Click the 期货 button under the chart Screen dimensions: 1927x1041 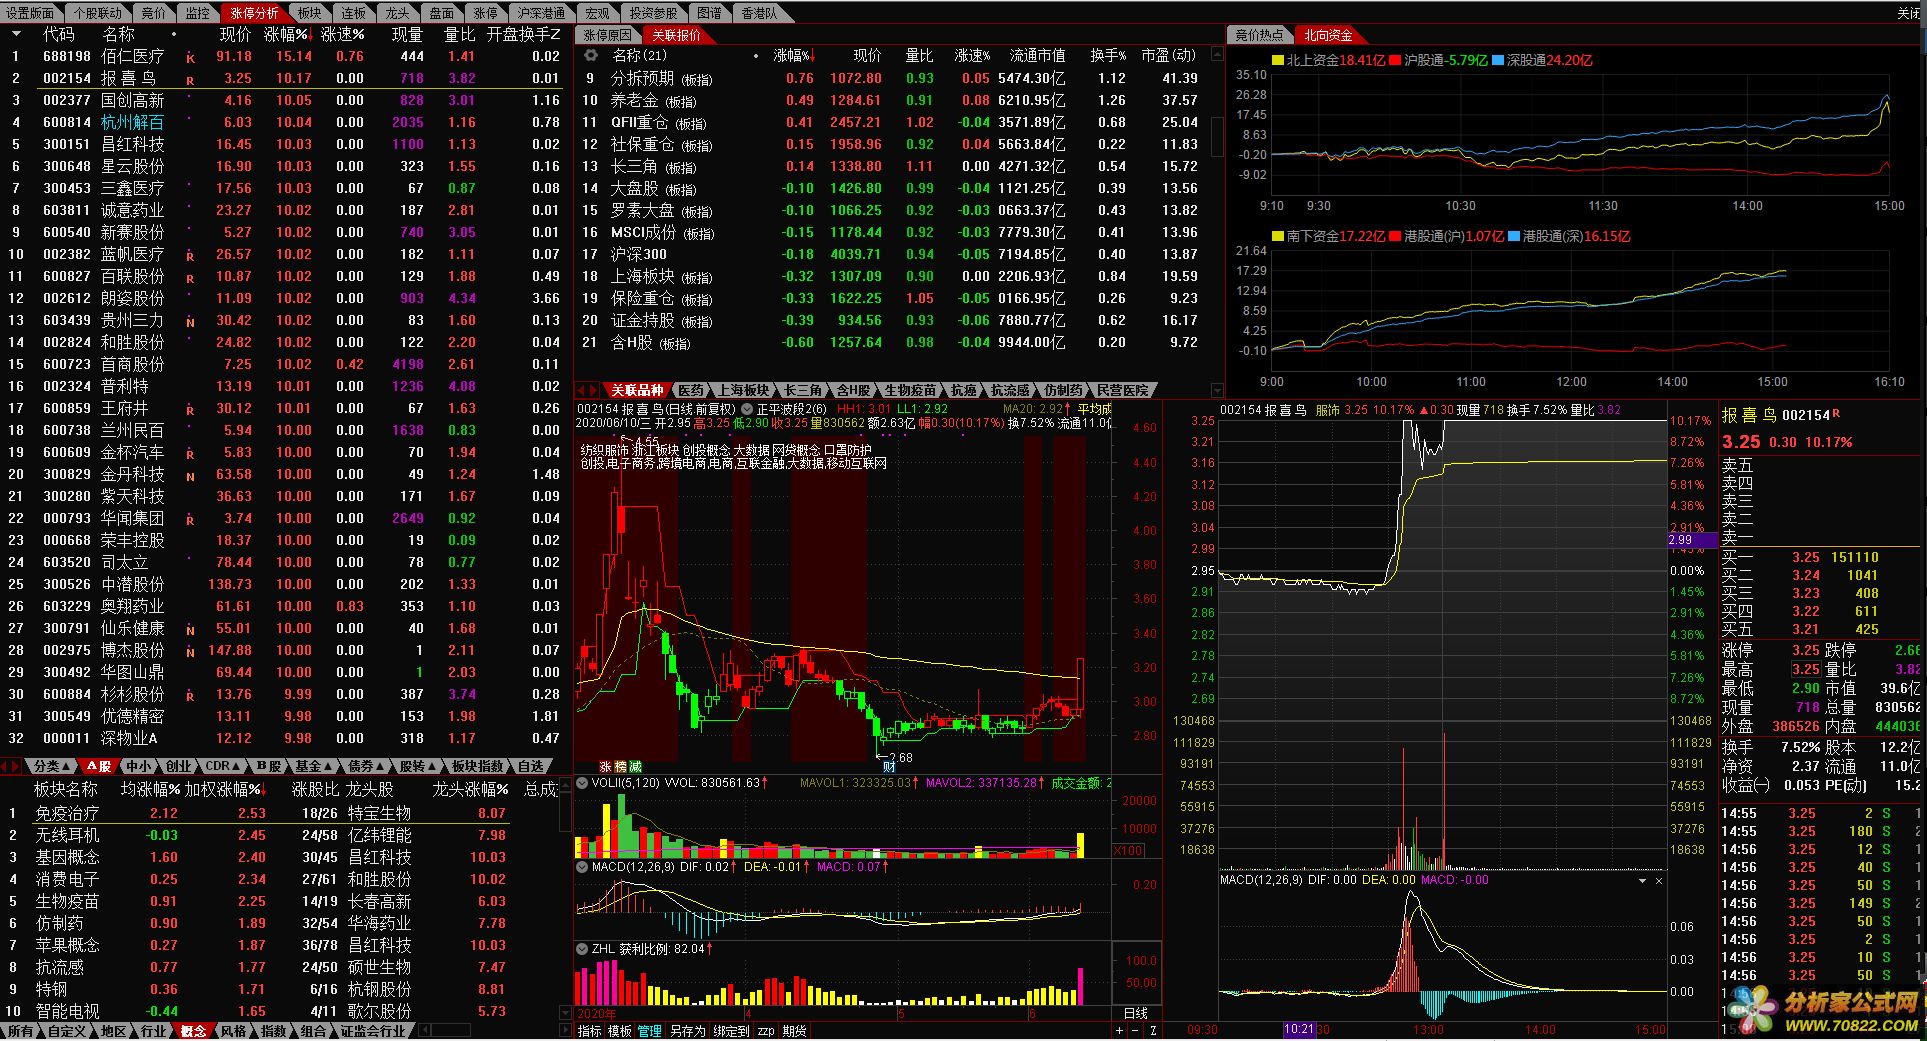coord(795,1031)
